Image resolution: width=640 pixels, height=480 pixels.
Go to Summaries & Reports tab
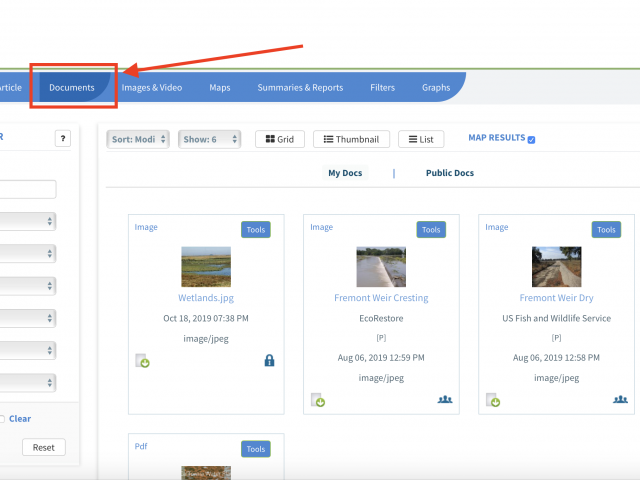(300, 87)
